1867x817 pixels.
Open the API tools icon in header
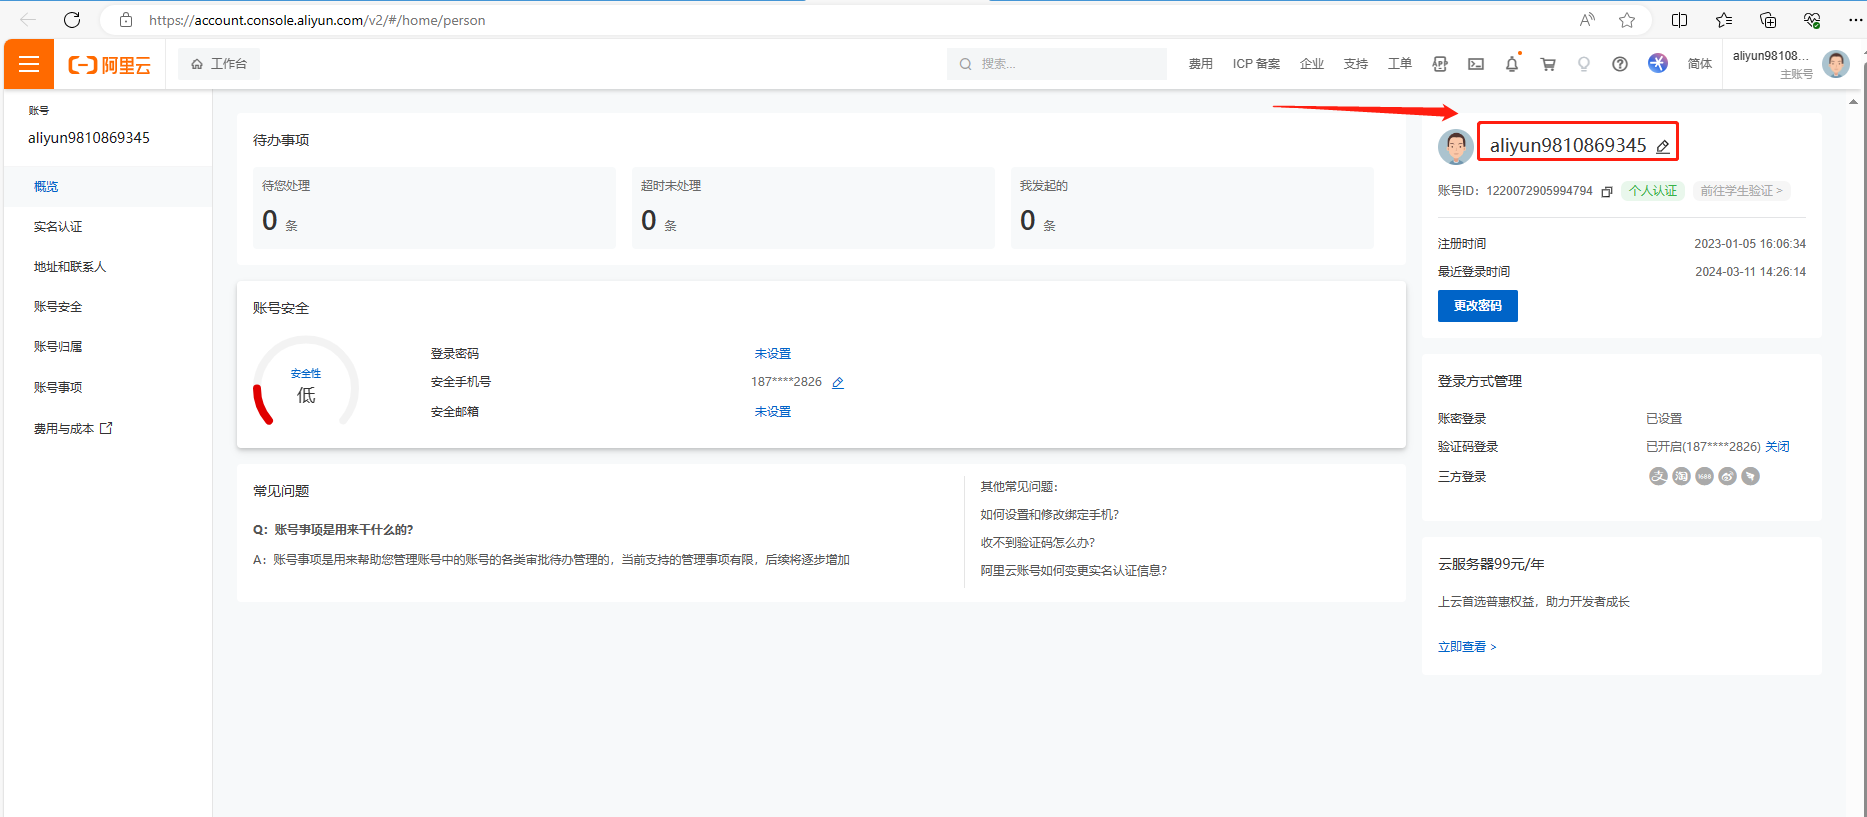pyautogui.click(x=1440, y=64)
